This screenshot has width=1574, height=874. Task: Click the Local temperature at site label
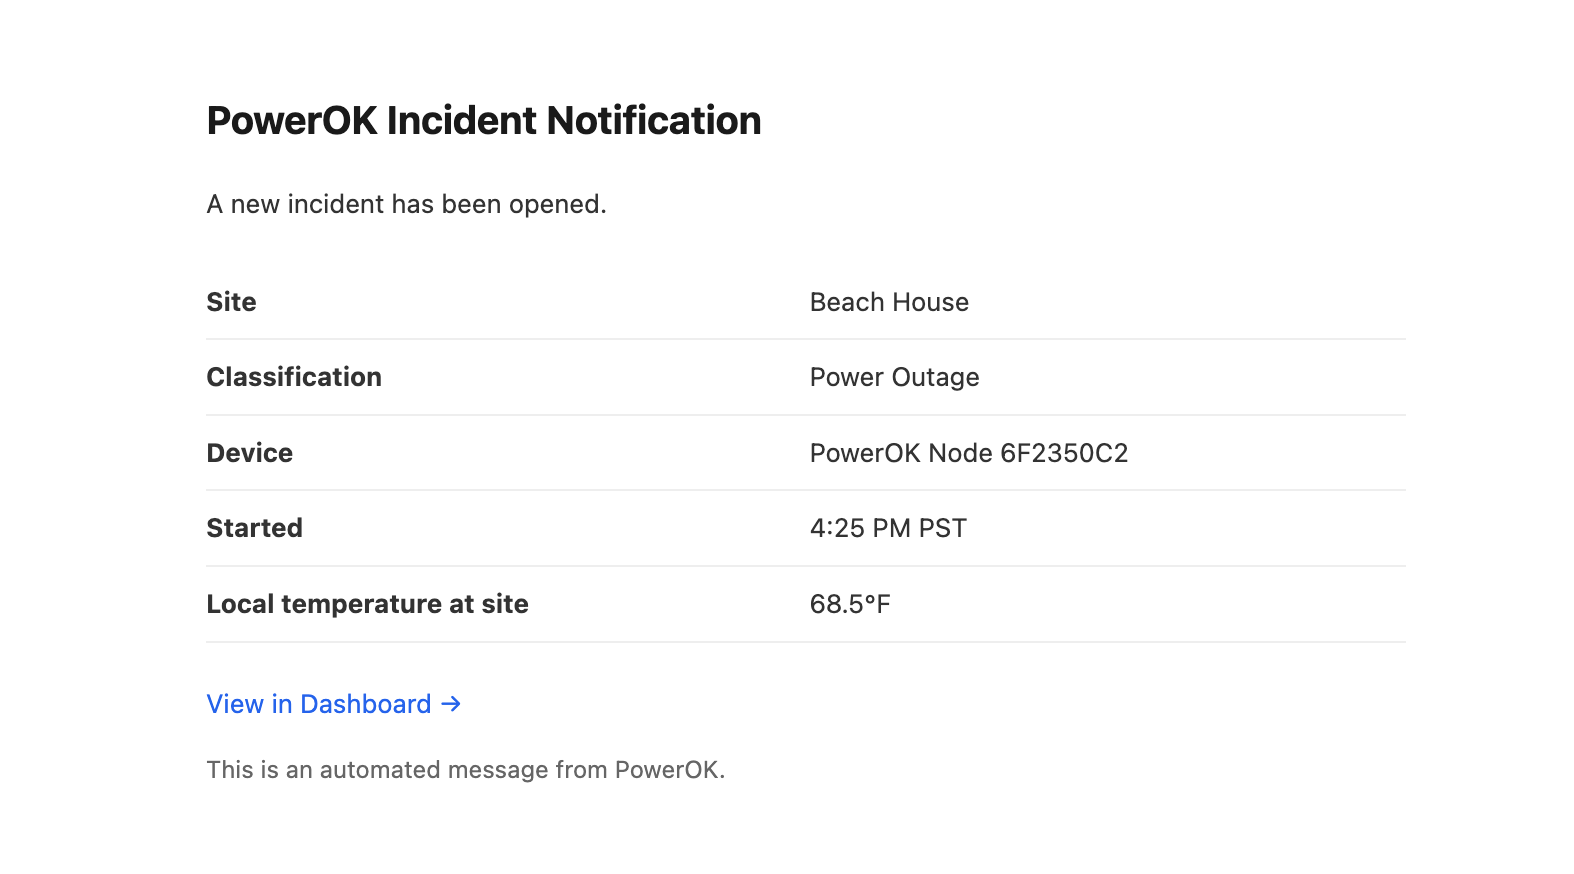click(367, 603)
